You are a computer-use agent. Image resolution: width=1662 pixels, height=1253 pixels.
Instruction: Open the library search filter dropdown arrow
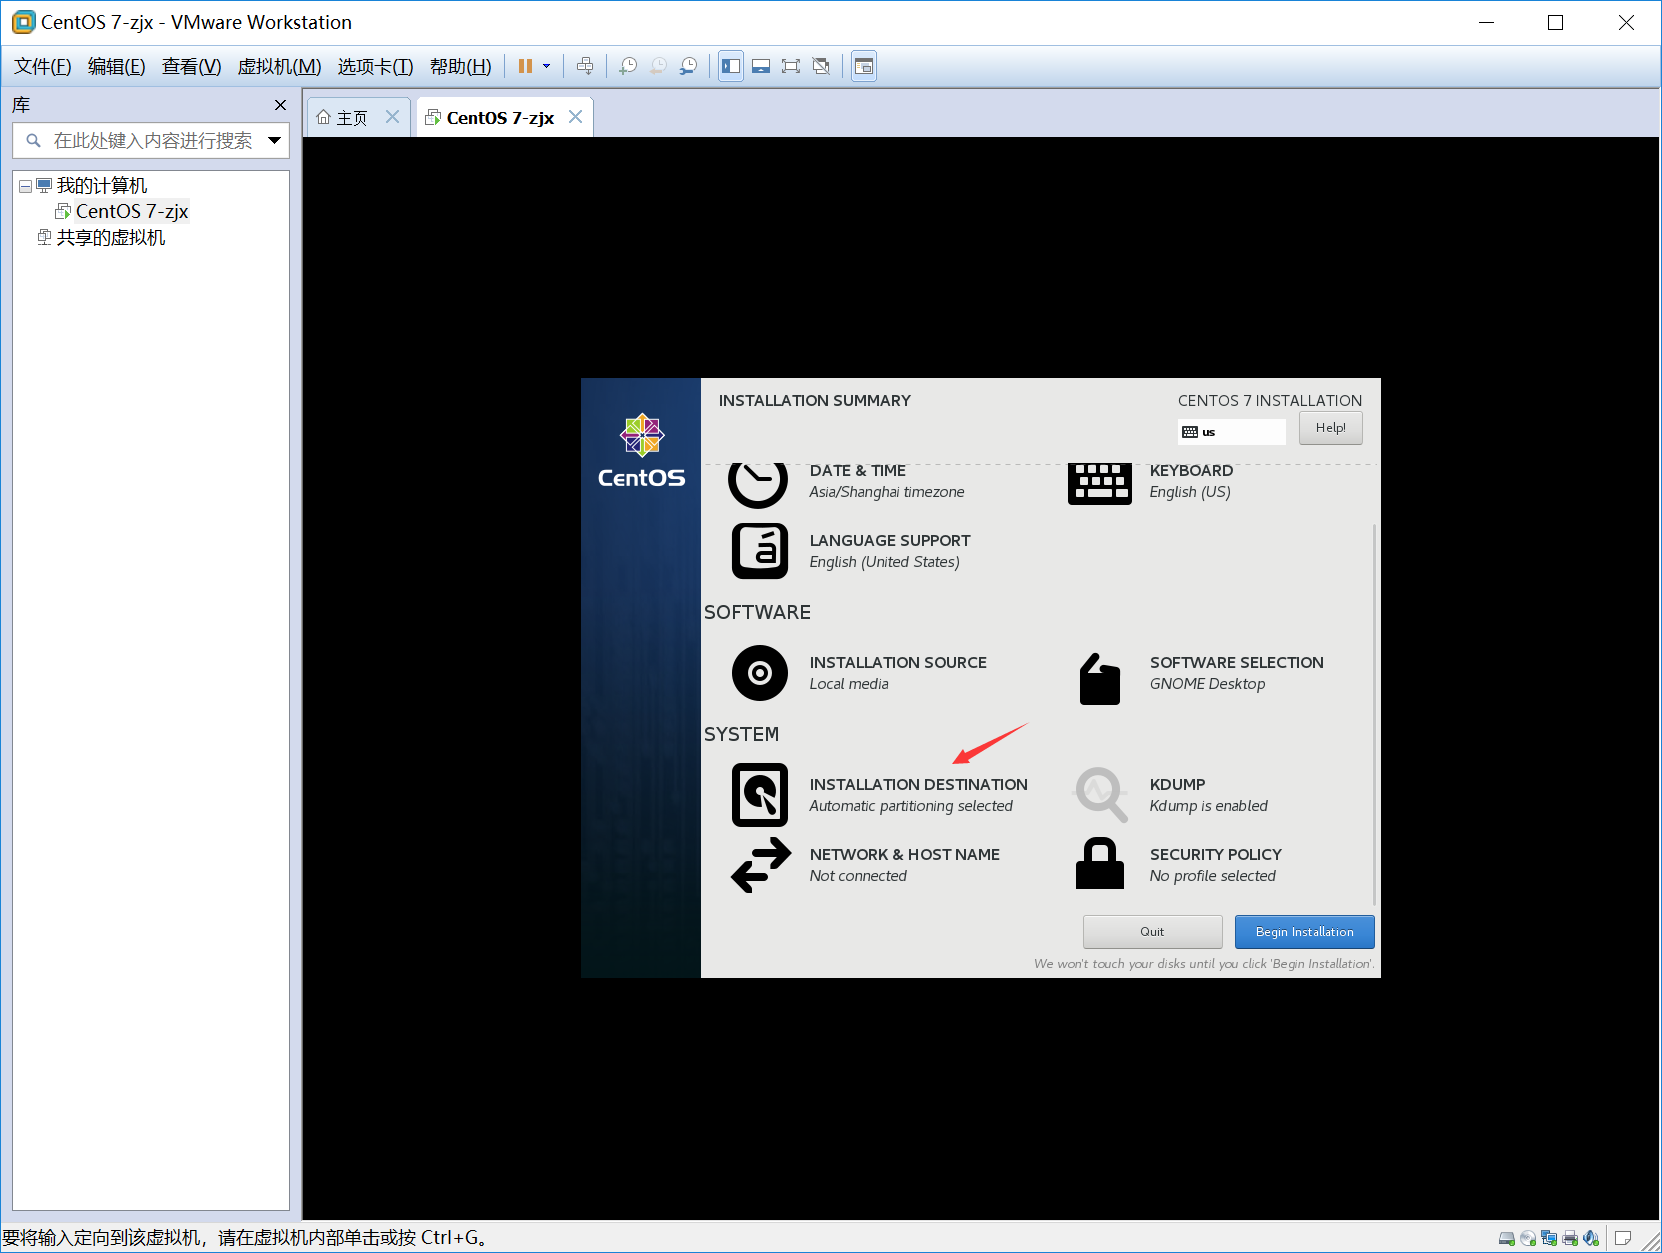[x=275, y=141]
